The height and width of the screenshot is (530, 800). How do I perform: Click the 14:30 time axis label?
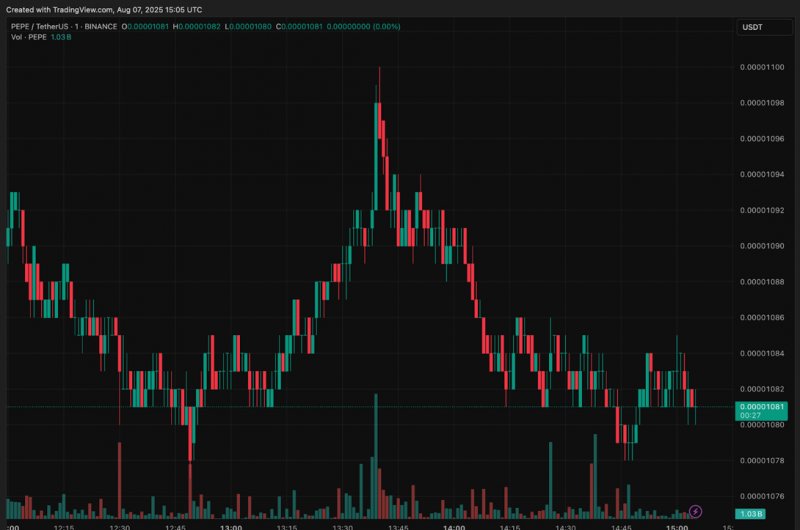click(x=565, y=527)
